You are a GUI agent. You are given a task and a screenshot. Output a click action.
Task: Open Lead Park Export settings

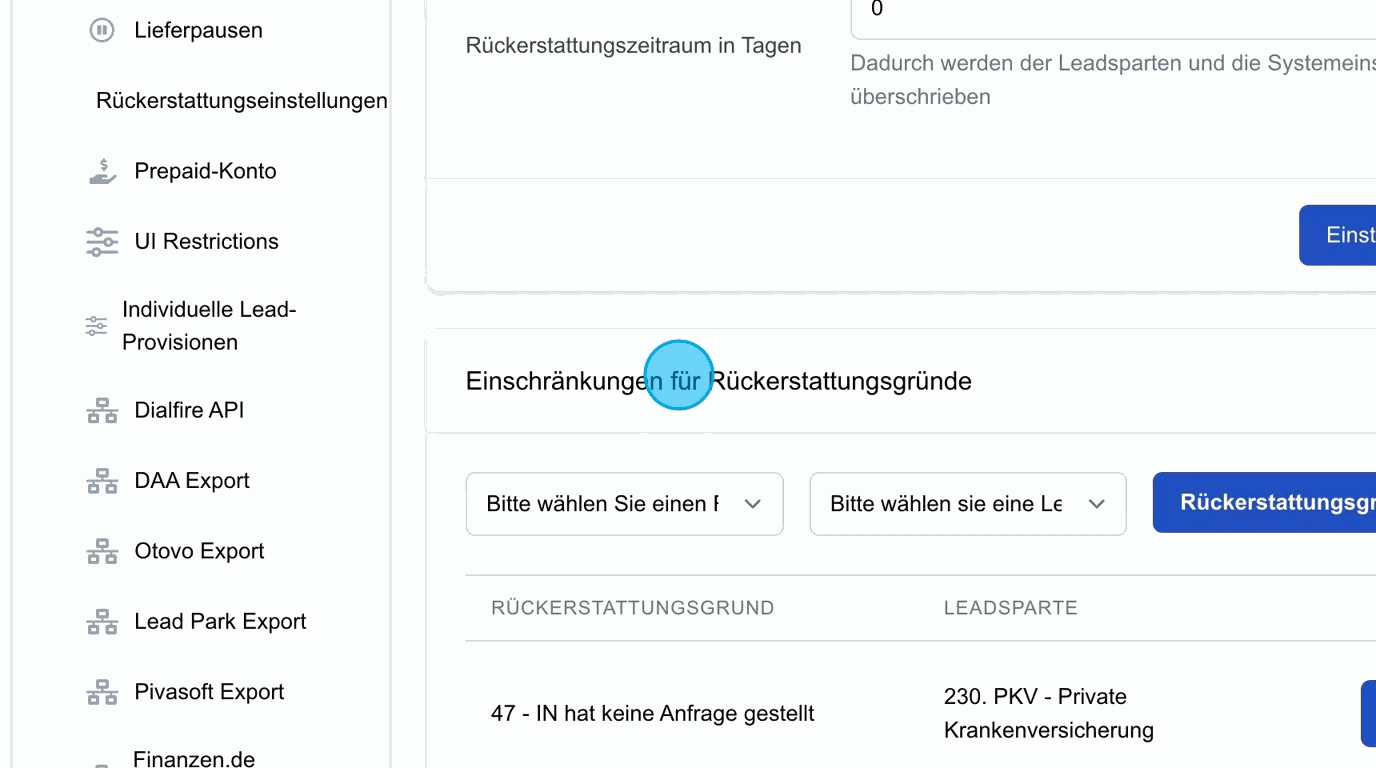(221, 621)
